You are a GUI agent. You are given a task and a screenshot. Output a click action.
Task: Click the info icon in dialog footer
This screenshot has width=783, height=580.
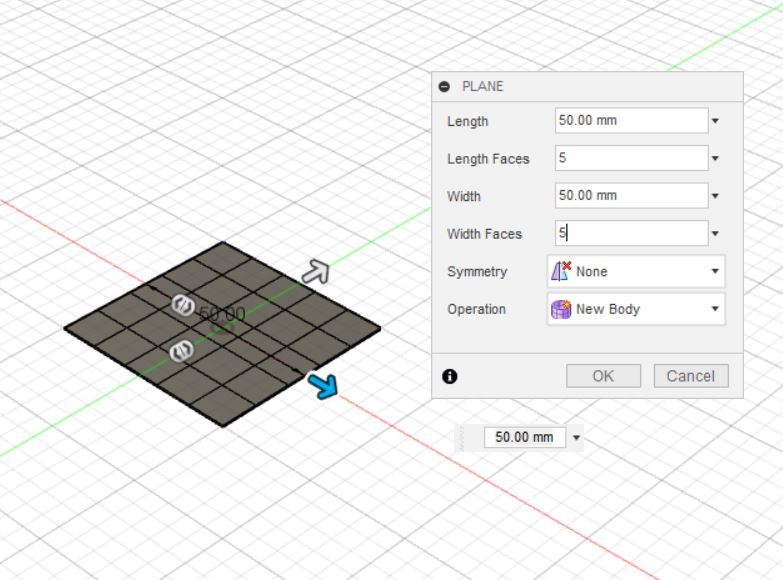[x=449, y=376]
